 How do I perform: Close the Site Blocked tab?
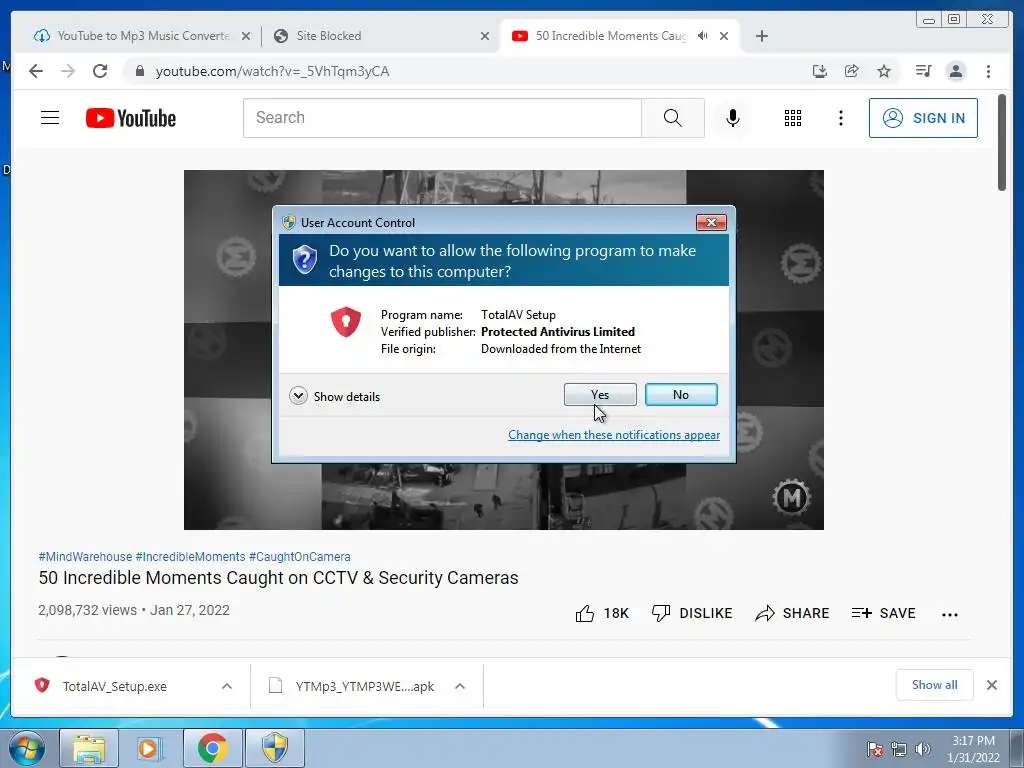485,36
